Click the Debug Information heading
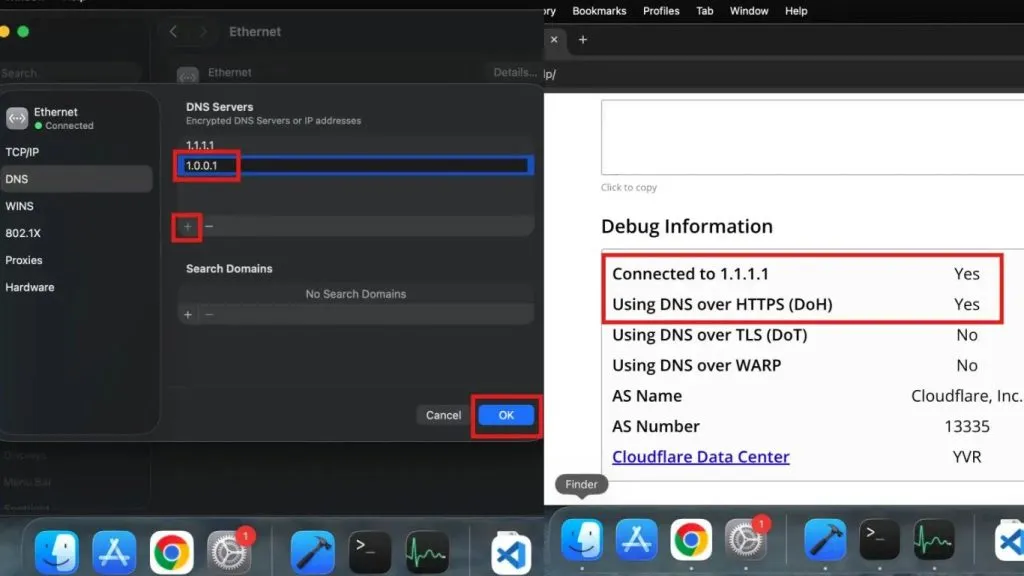Image resolution: width=1024 pixels, height=576 pixels. 687,226
